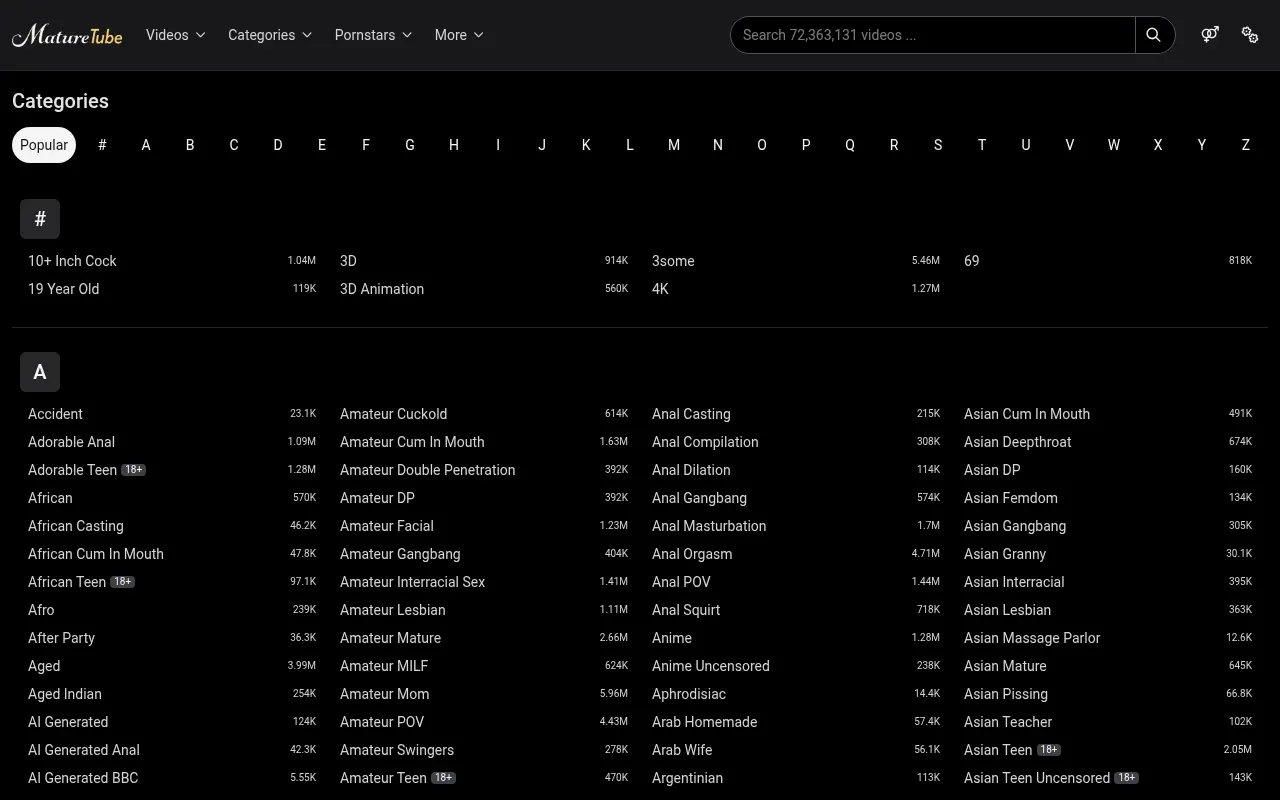The height and width of the screenshot is (800, 1280).
Task: Jump to letter M categories
Action: pyautogui.click(x=674, y=145)
